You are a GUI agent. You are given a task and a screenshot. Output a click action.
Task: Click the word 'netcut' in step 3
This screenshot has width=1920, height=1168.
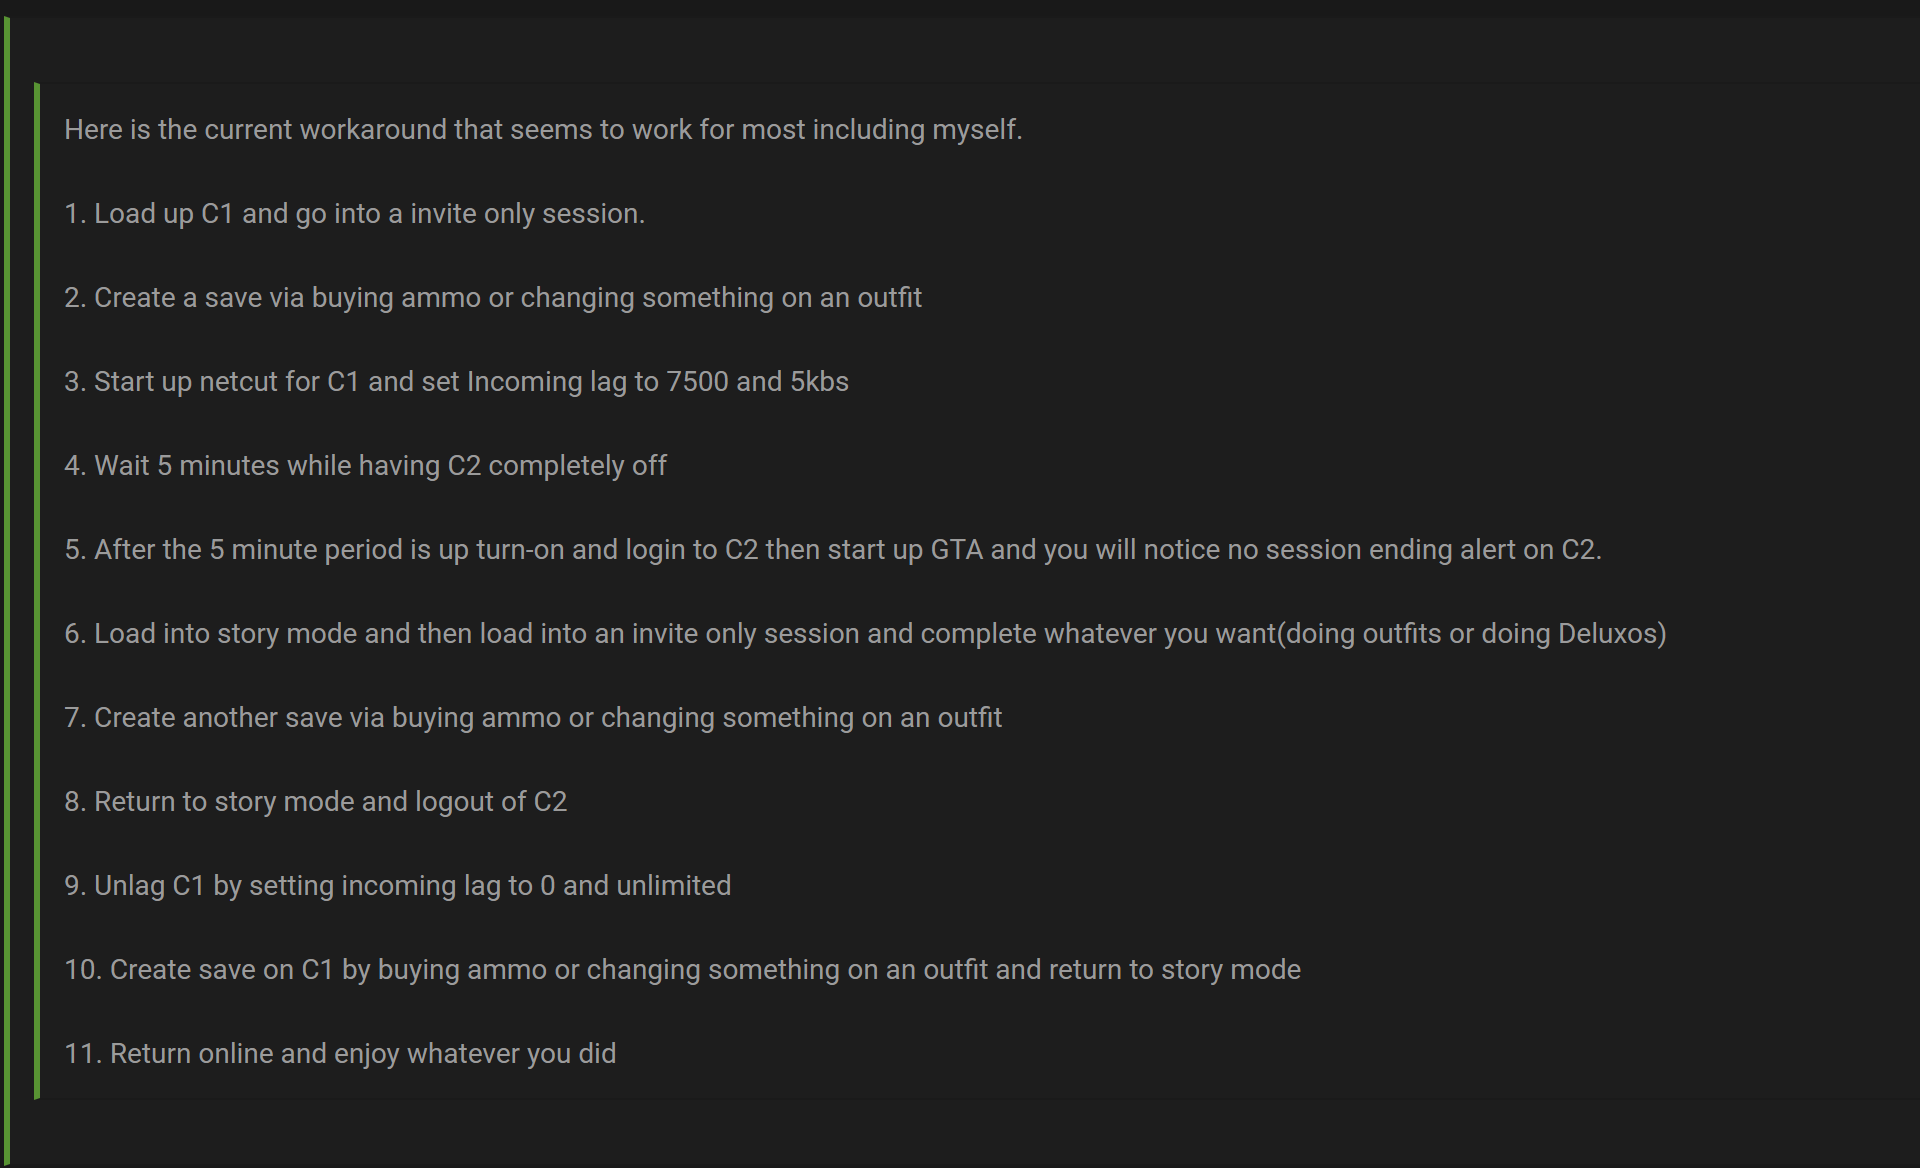tap(238, 382)
